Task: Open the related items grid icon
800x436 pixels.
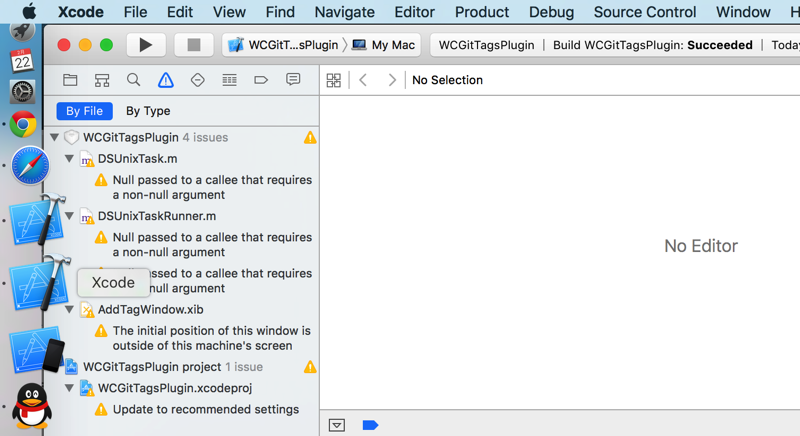Action: pos(334,80)
